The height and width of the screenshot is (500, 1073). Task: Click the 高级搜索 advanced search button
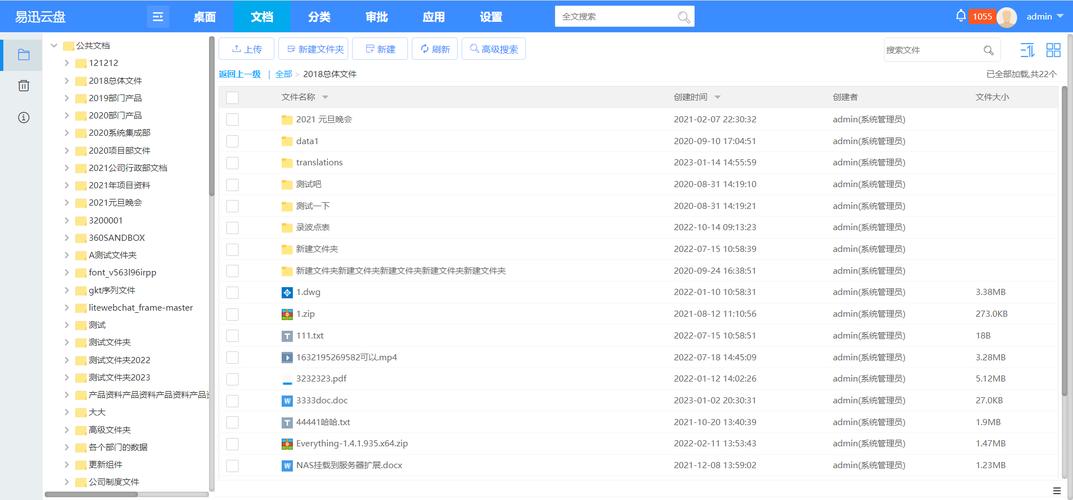click(x=493, y=49)
